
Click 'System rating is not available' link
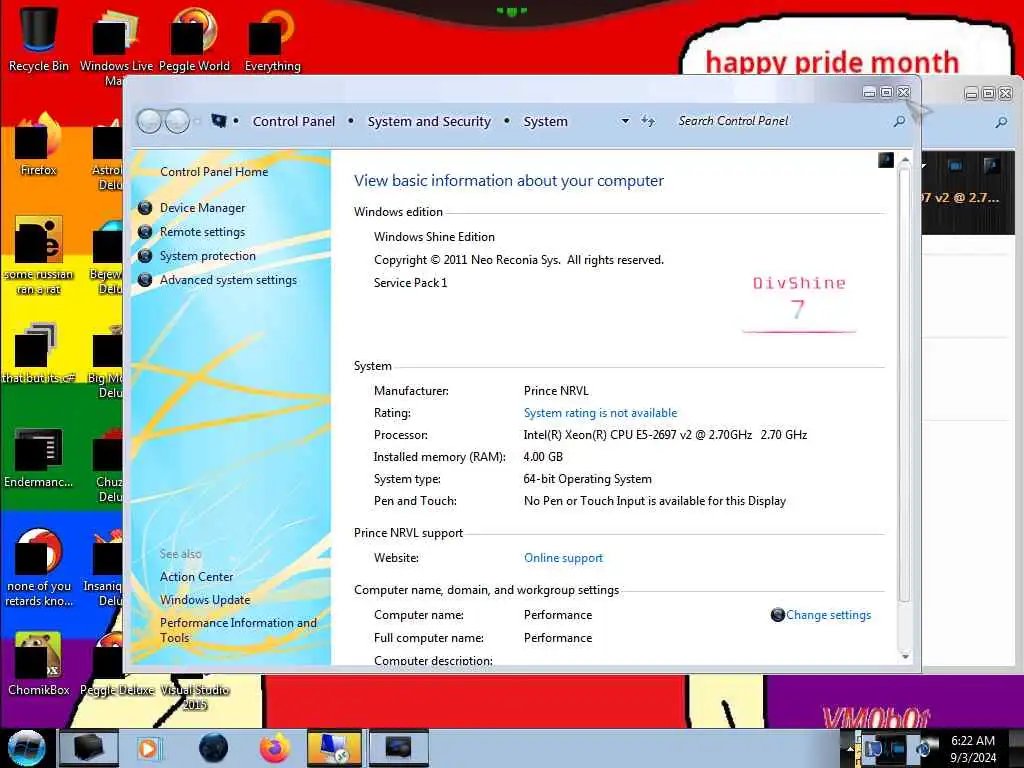click(x=600, y=413)
